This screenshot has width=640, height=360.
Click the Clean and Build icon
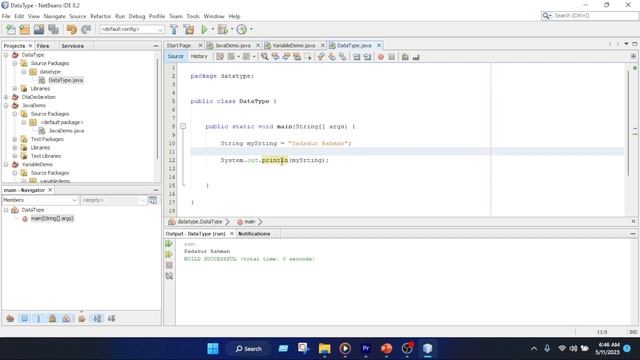[x=189, y=29]
